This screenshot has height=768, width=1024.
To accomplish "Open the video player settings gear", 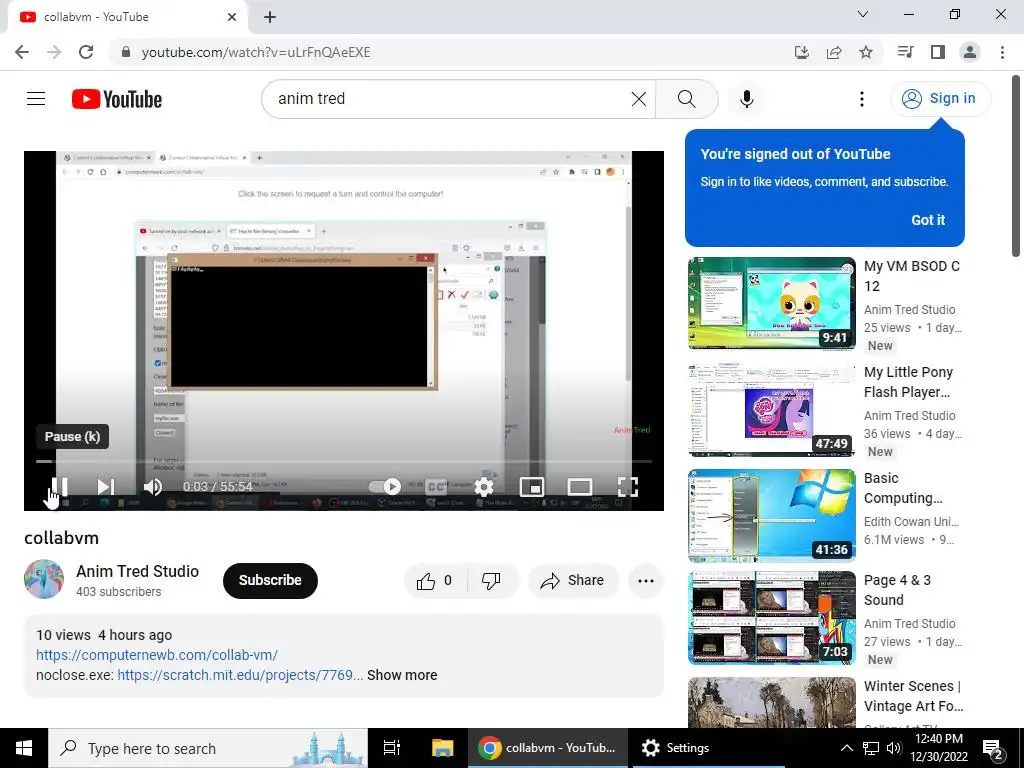I will point(484,487).
